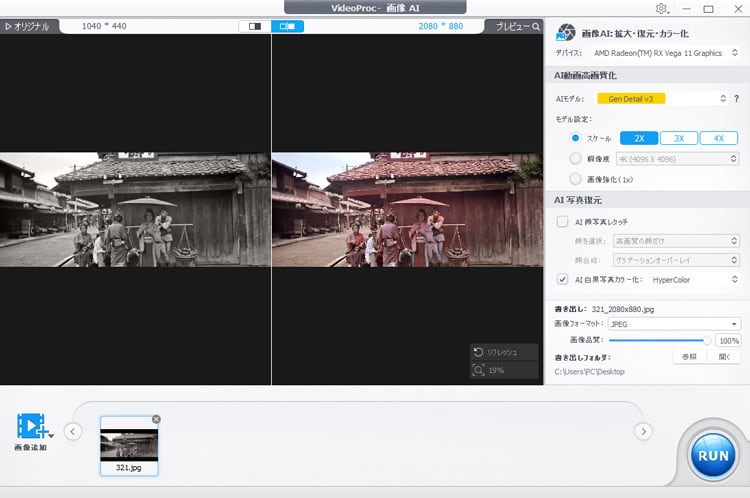Click output path C:\Users\PC\Desktop
Screen dimensions: 750x498
[x=589, y=372]
